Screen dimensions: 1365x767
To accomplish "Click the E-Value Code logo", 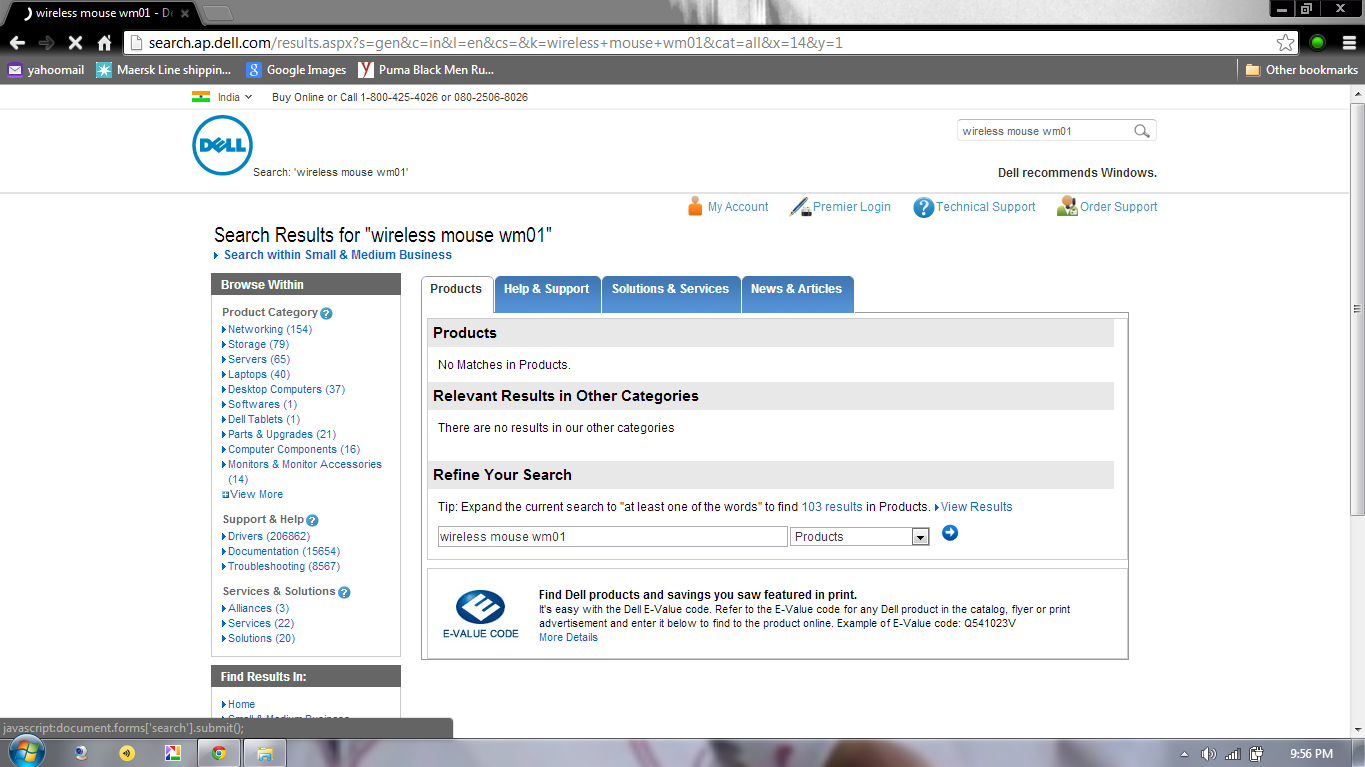I will tap(480, 613).
